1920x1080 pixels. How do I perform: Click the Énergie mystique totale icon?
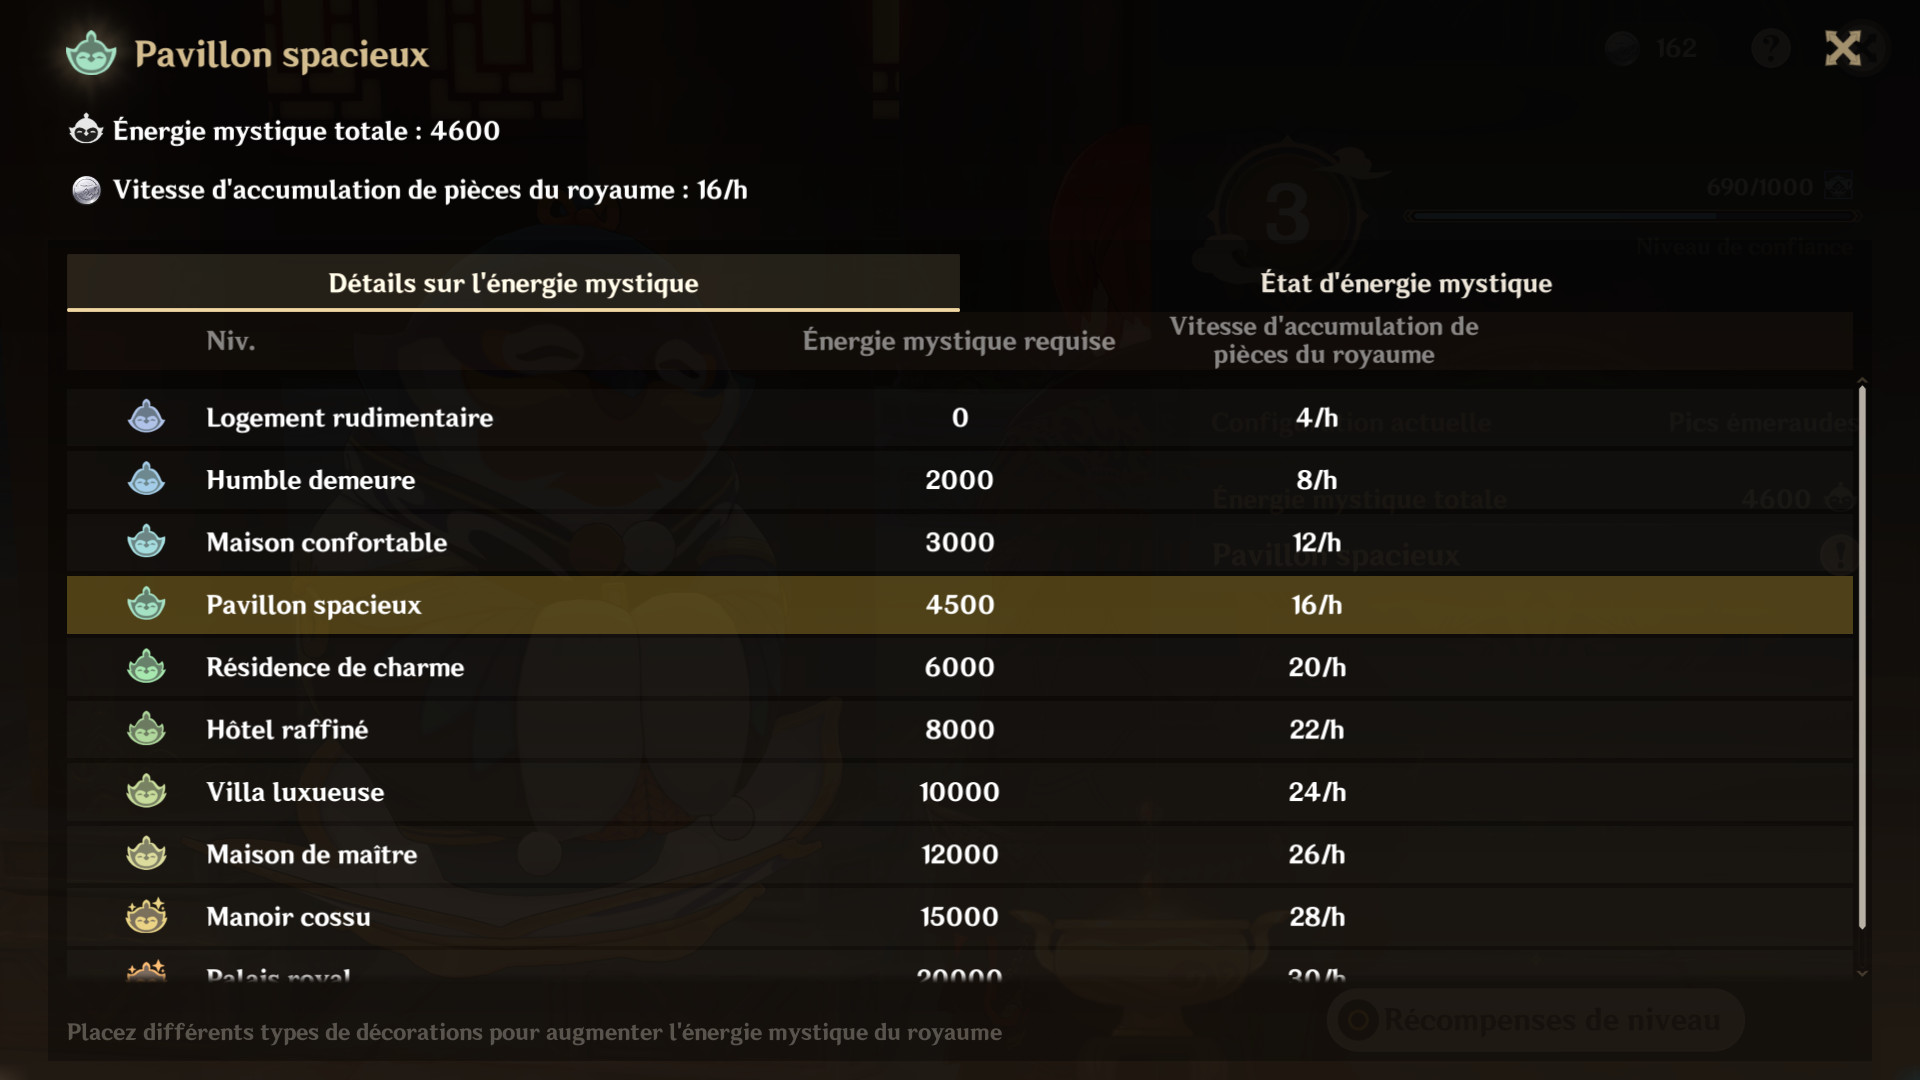click(87, 130)
